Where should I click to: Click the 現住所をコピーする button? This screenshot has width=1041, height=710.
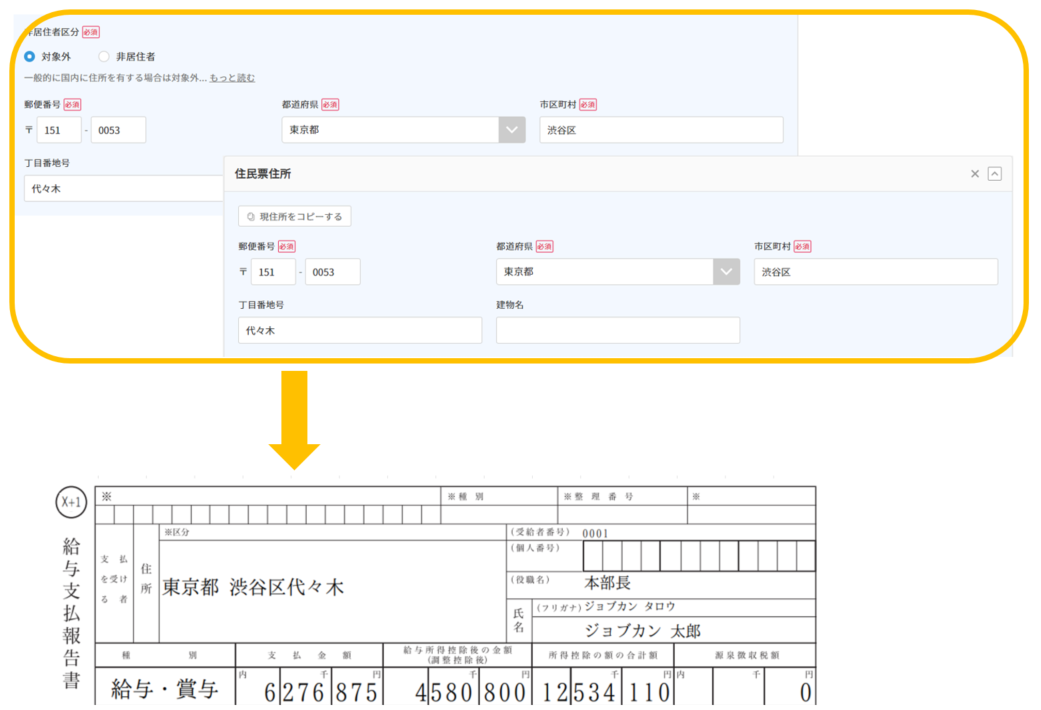pos(295,216)
